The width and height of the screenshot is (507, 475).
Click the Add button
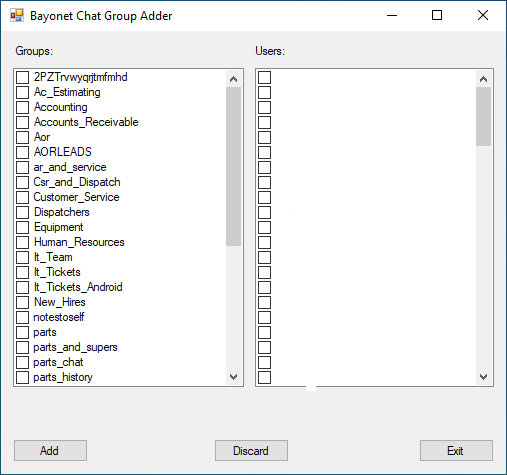click(x=50, y=451)
